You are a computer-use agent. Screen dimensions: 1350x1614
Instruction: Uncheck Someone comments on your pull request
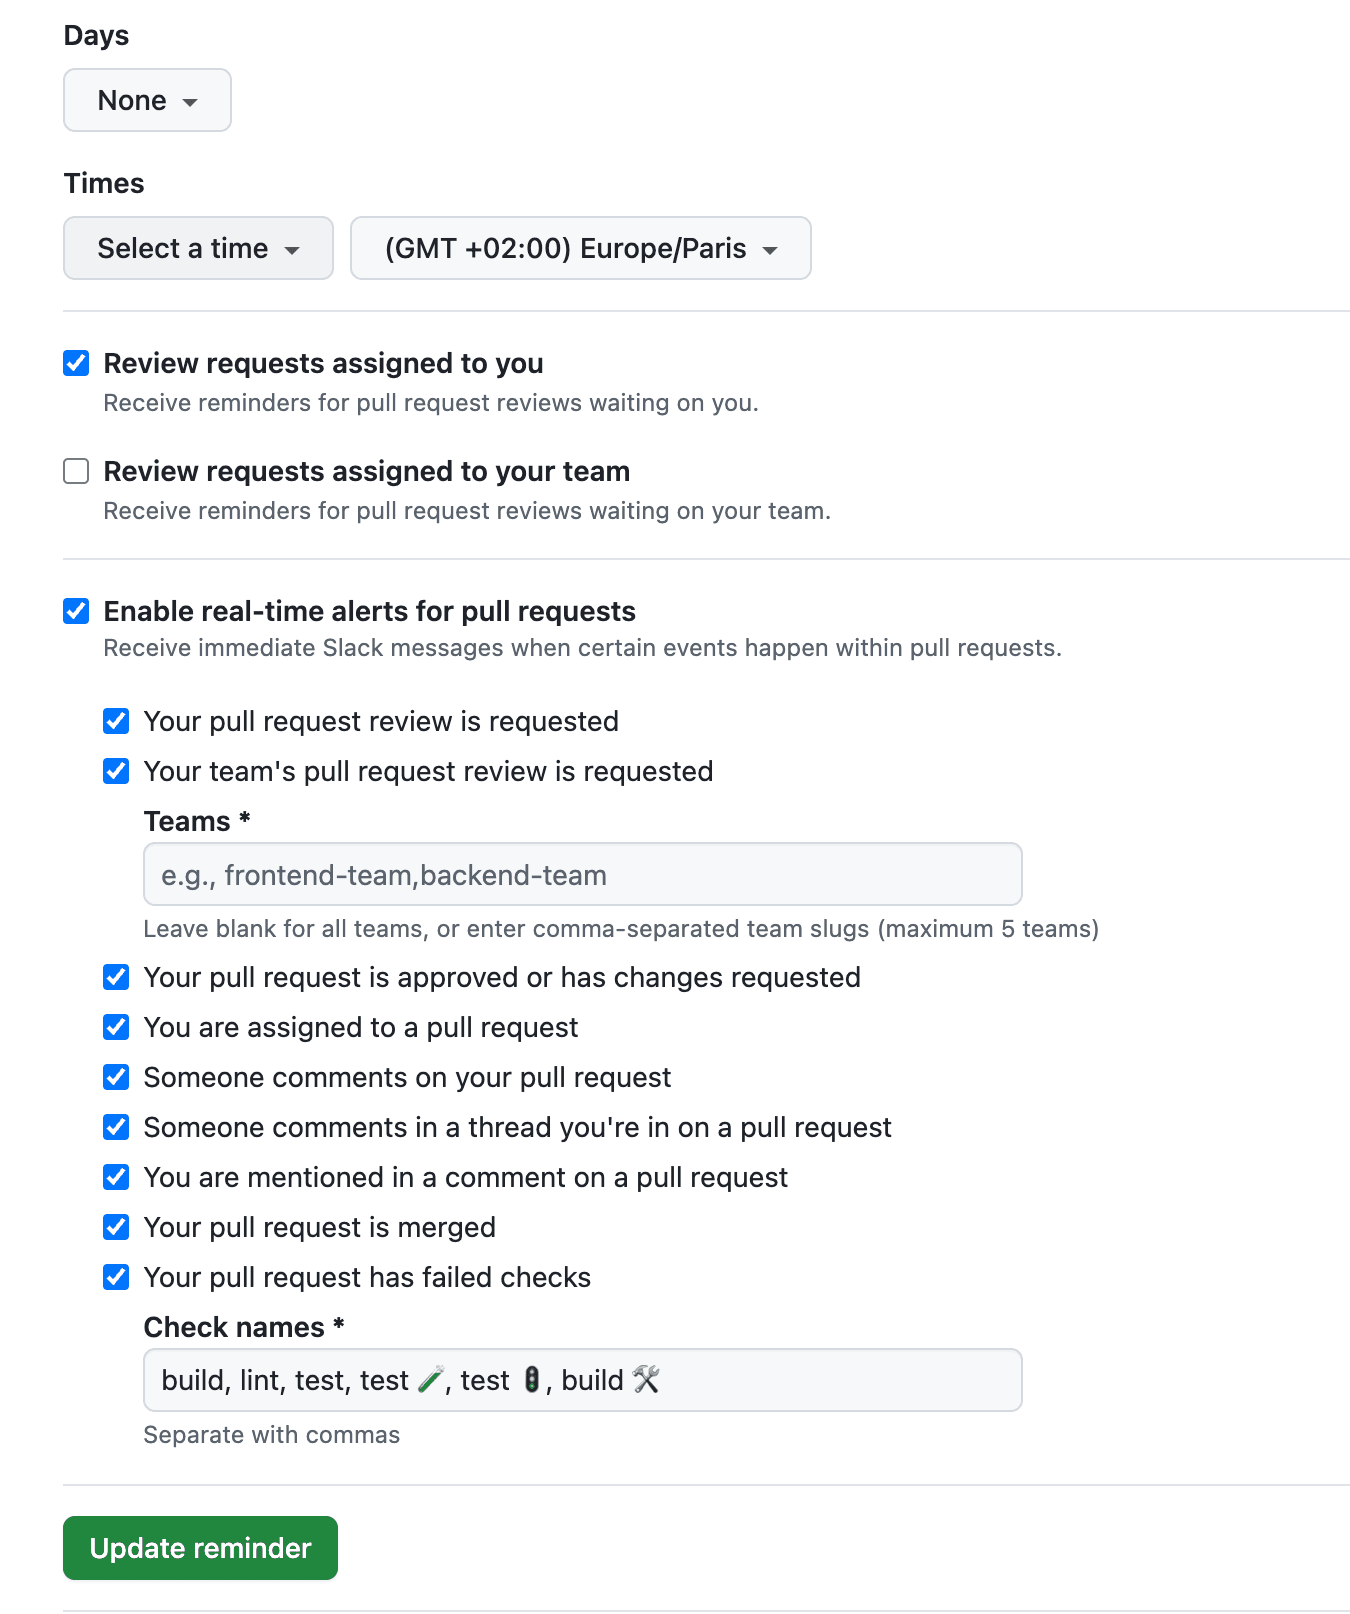tap(116, 1077)
